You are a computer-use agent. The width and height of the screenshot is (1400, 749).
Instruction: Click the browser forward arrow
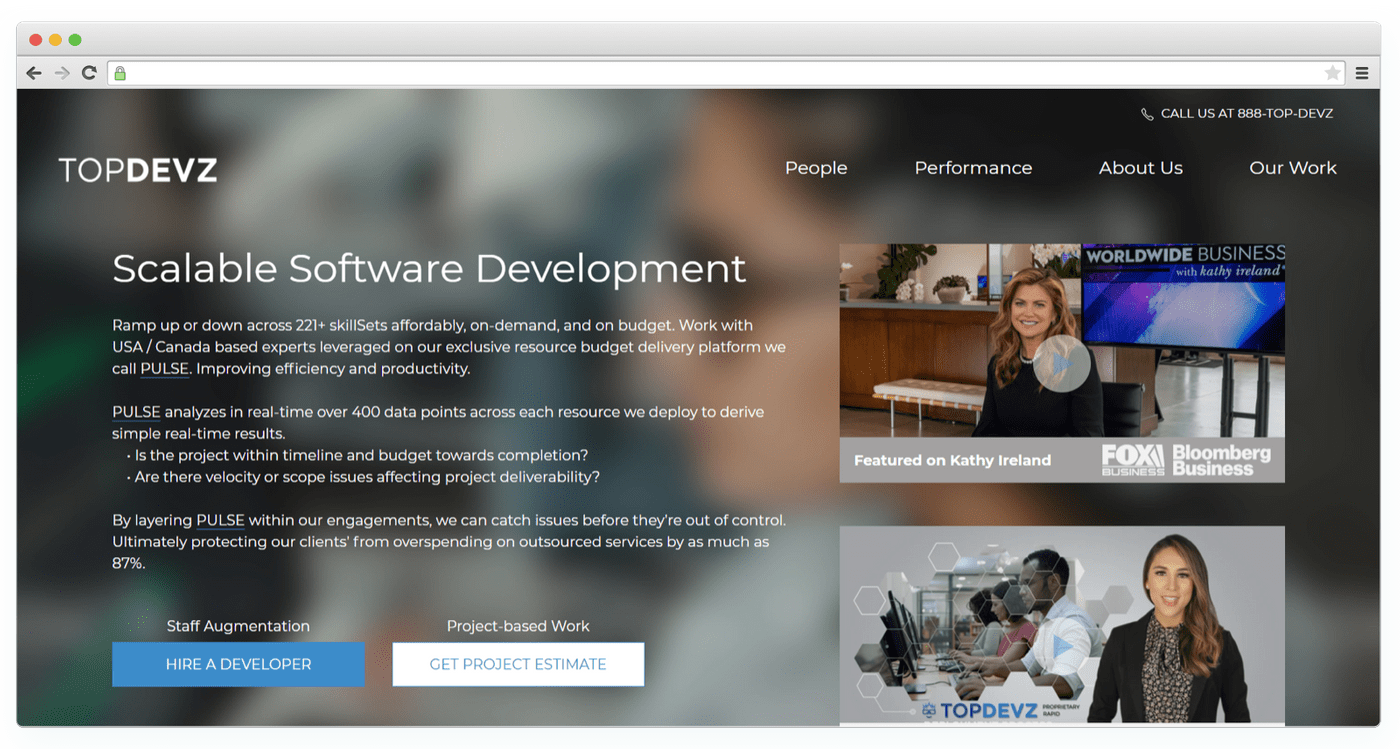[x=62, y=73]
